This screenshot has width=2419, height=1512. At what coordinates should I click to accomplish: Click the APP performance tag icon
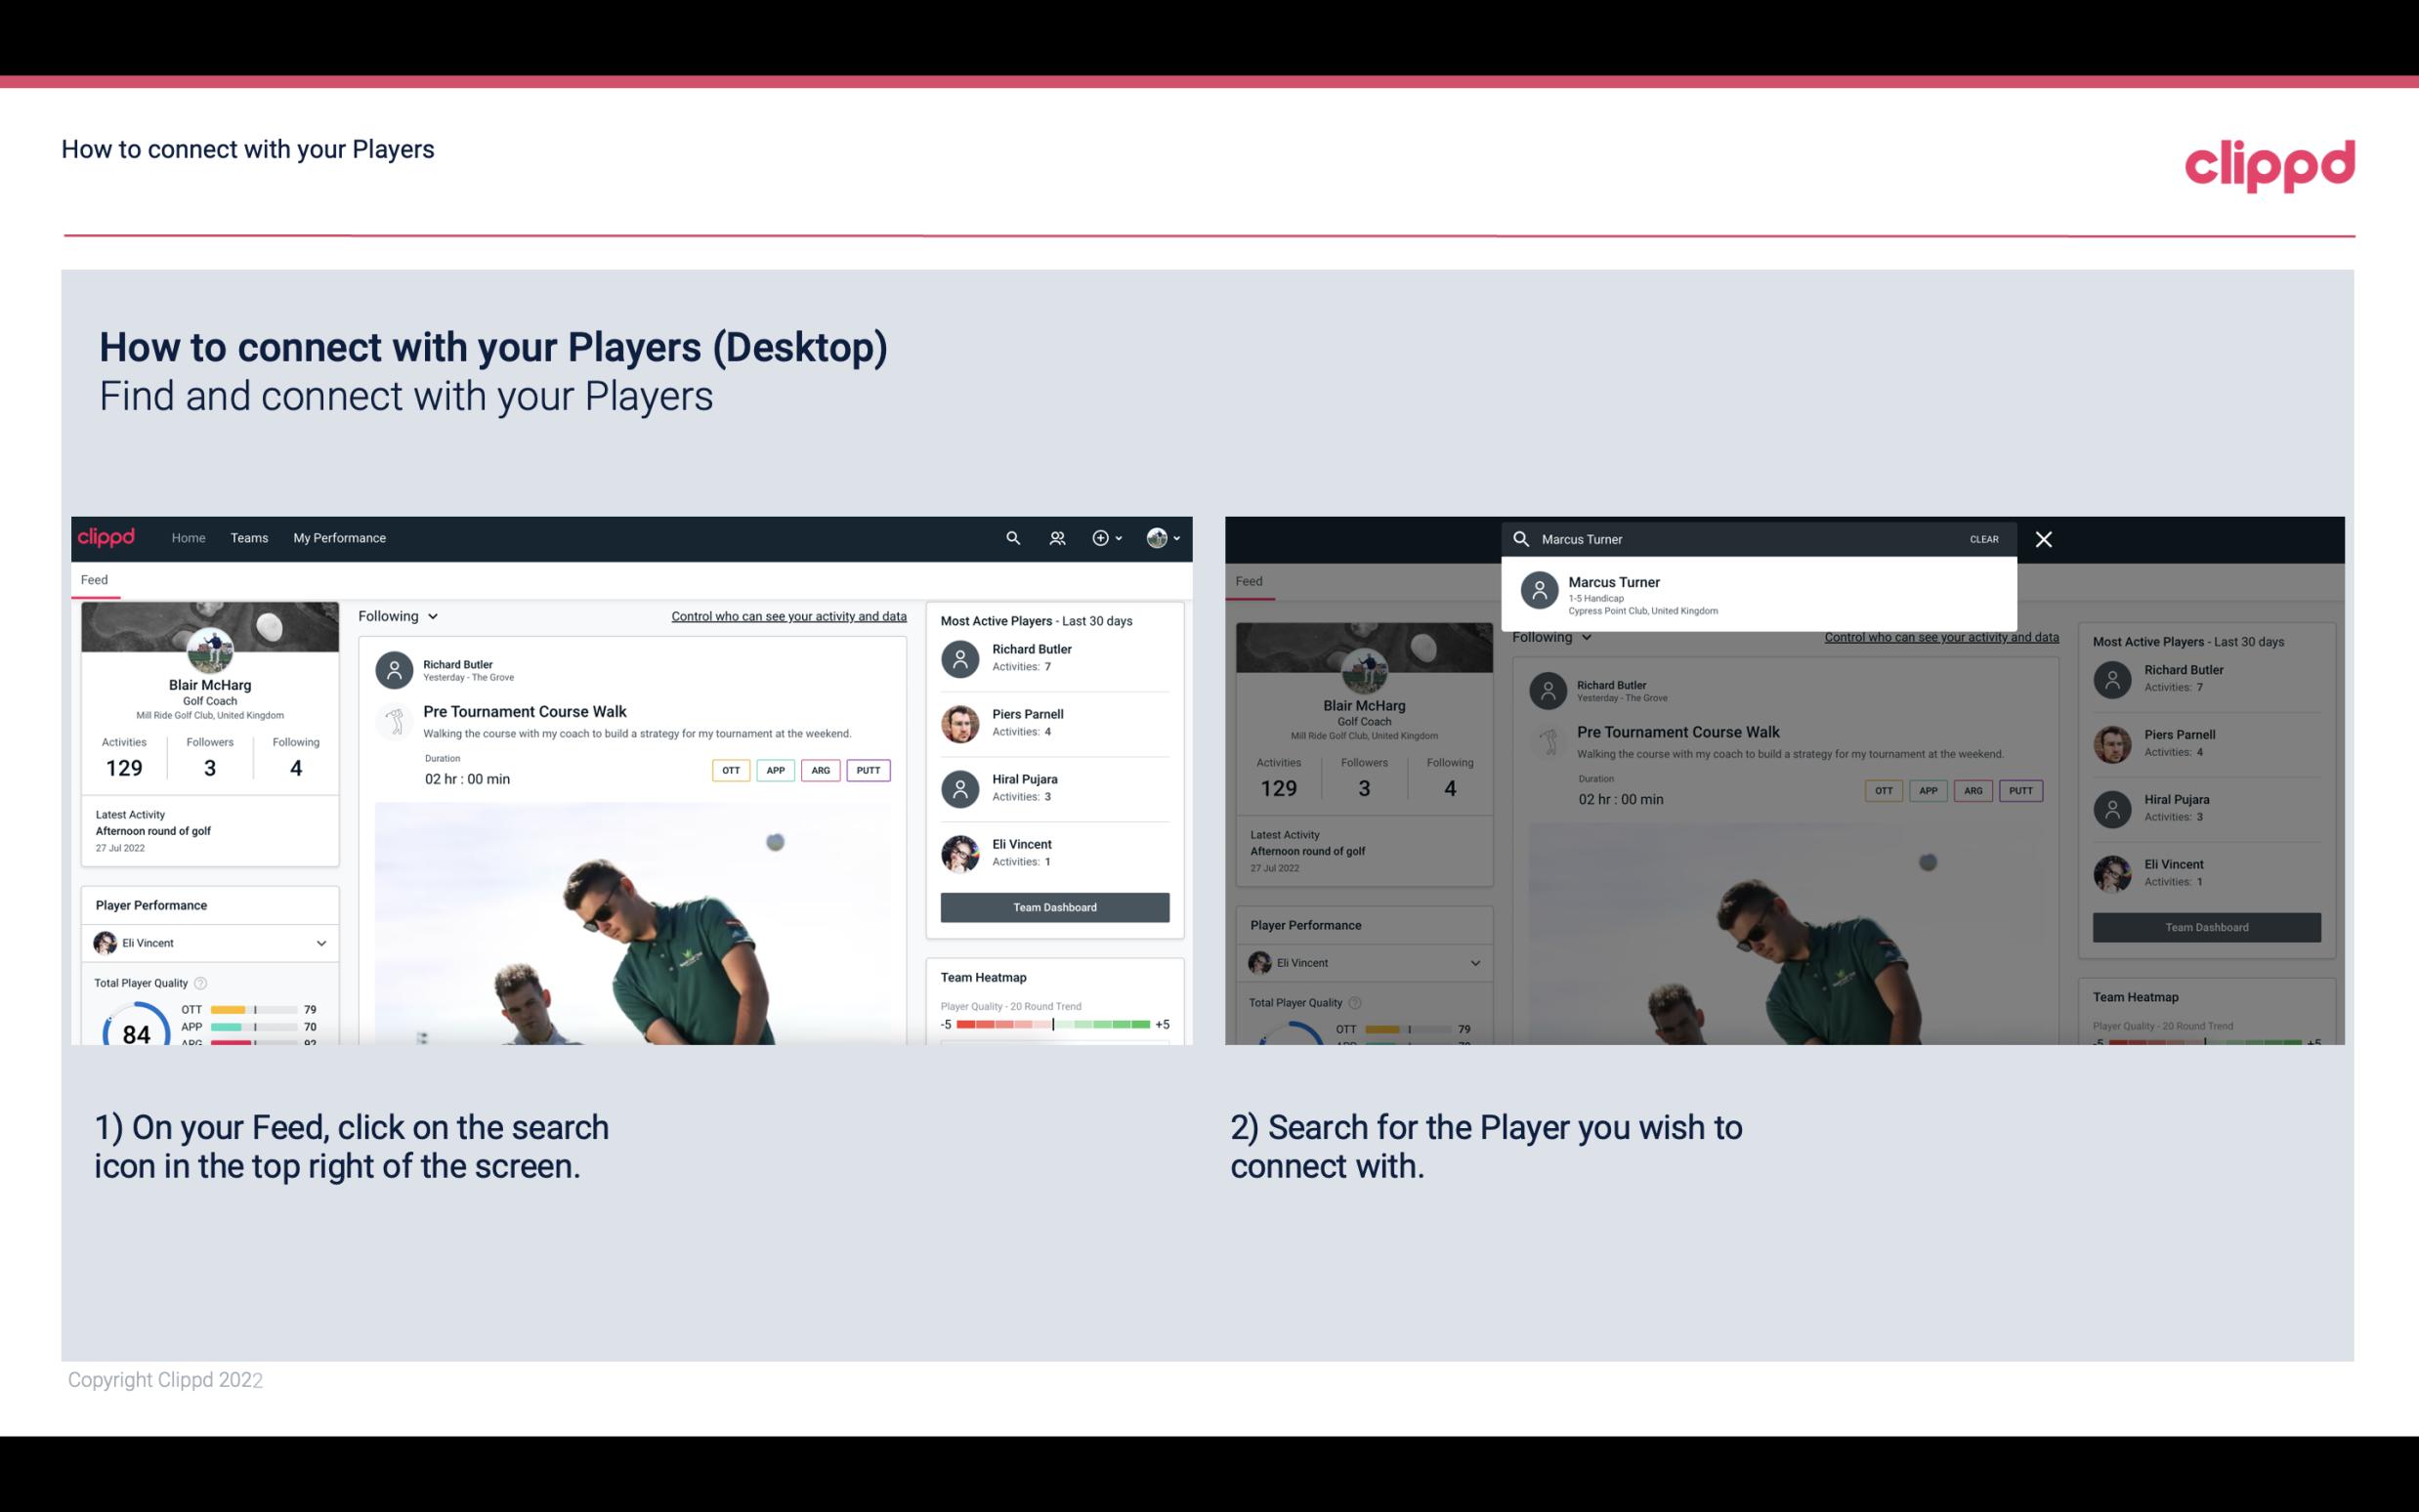772,770
